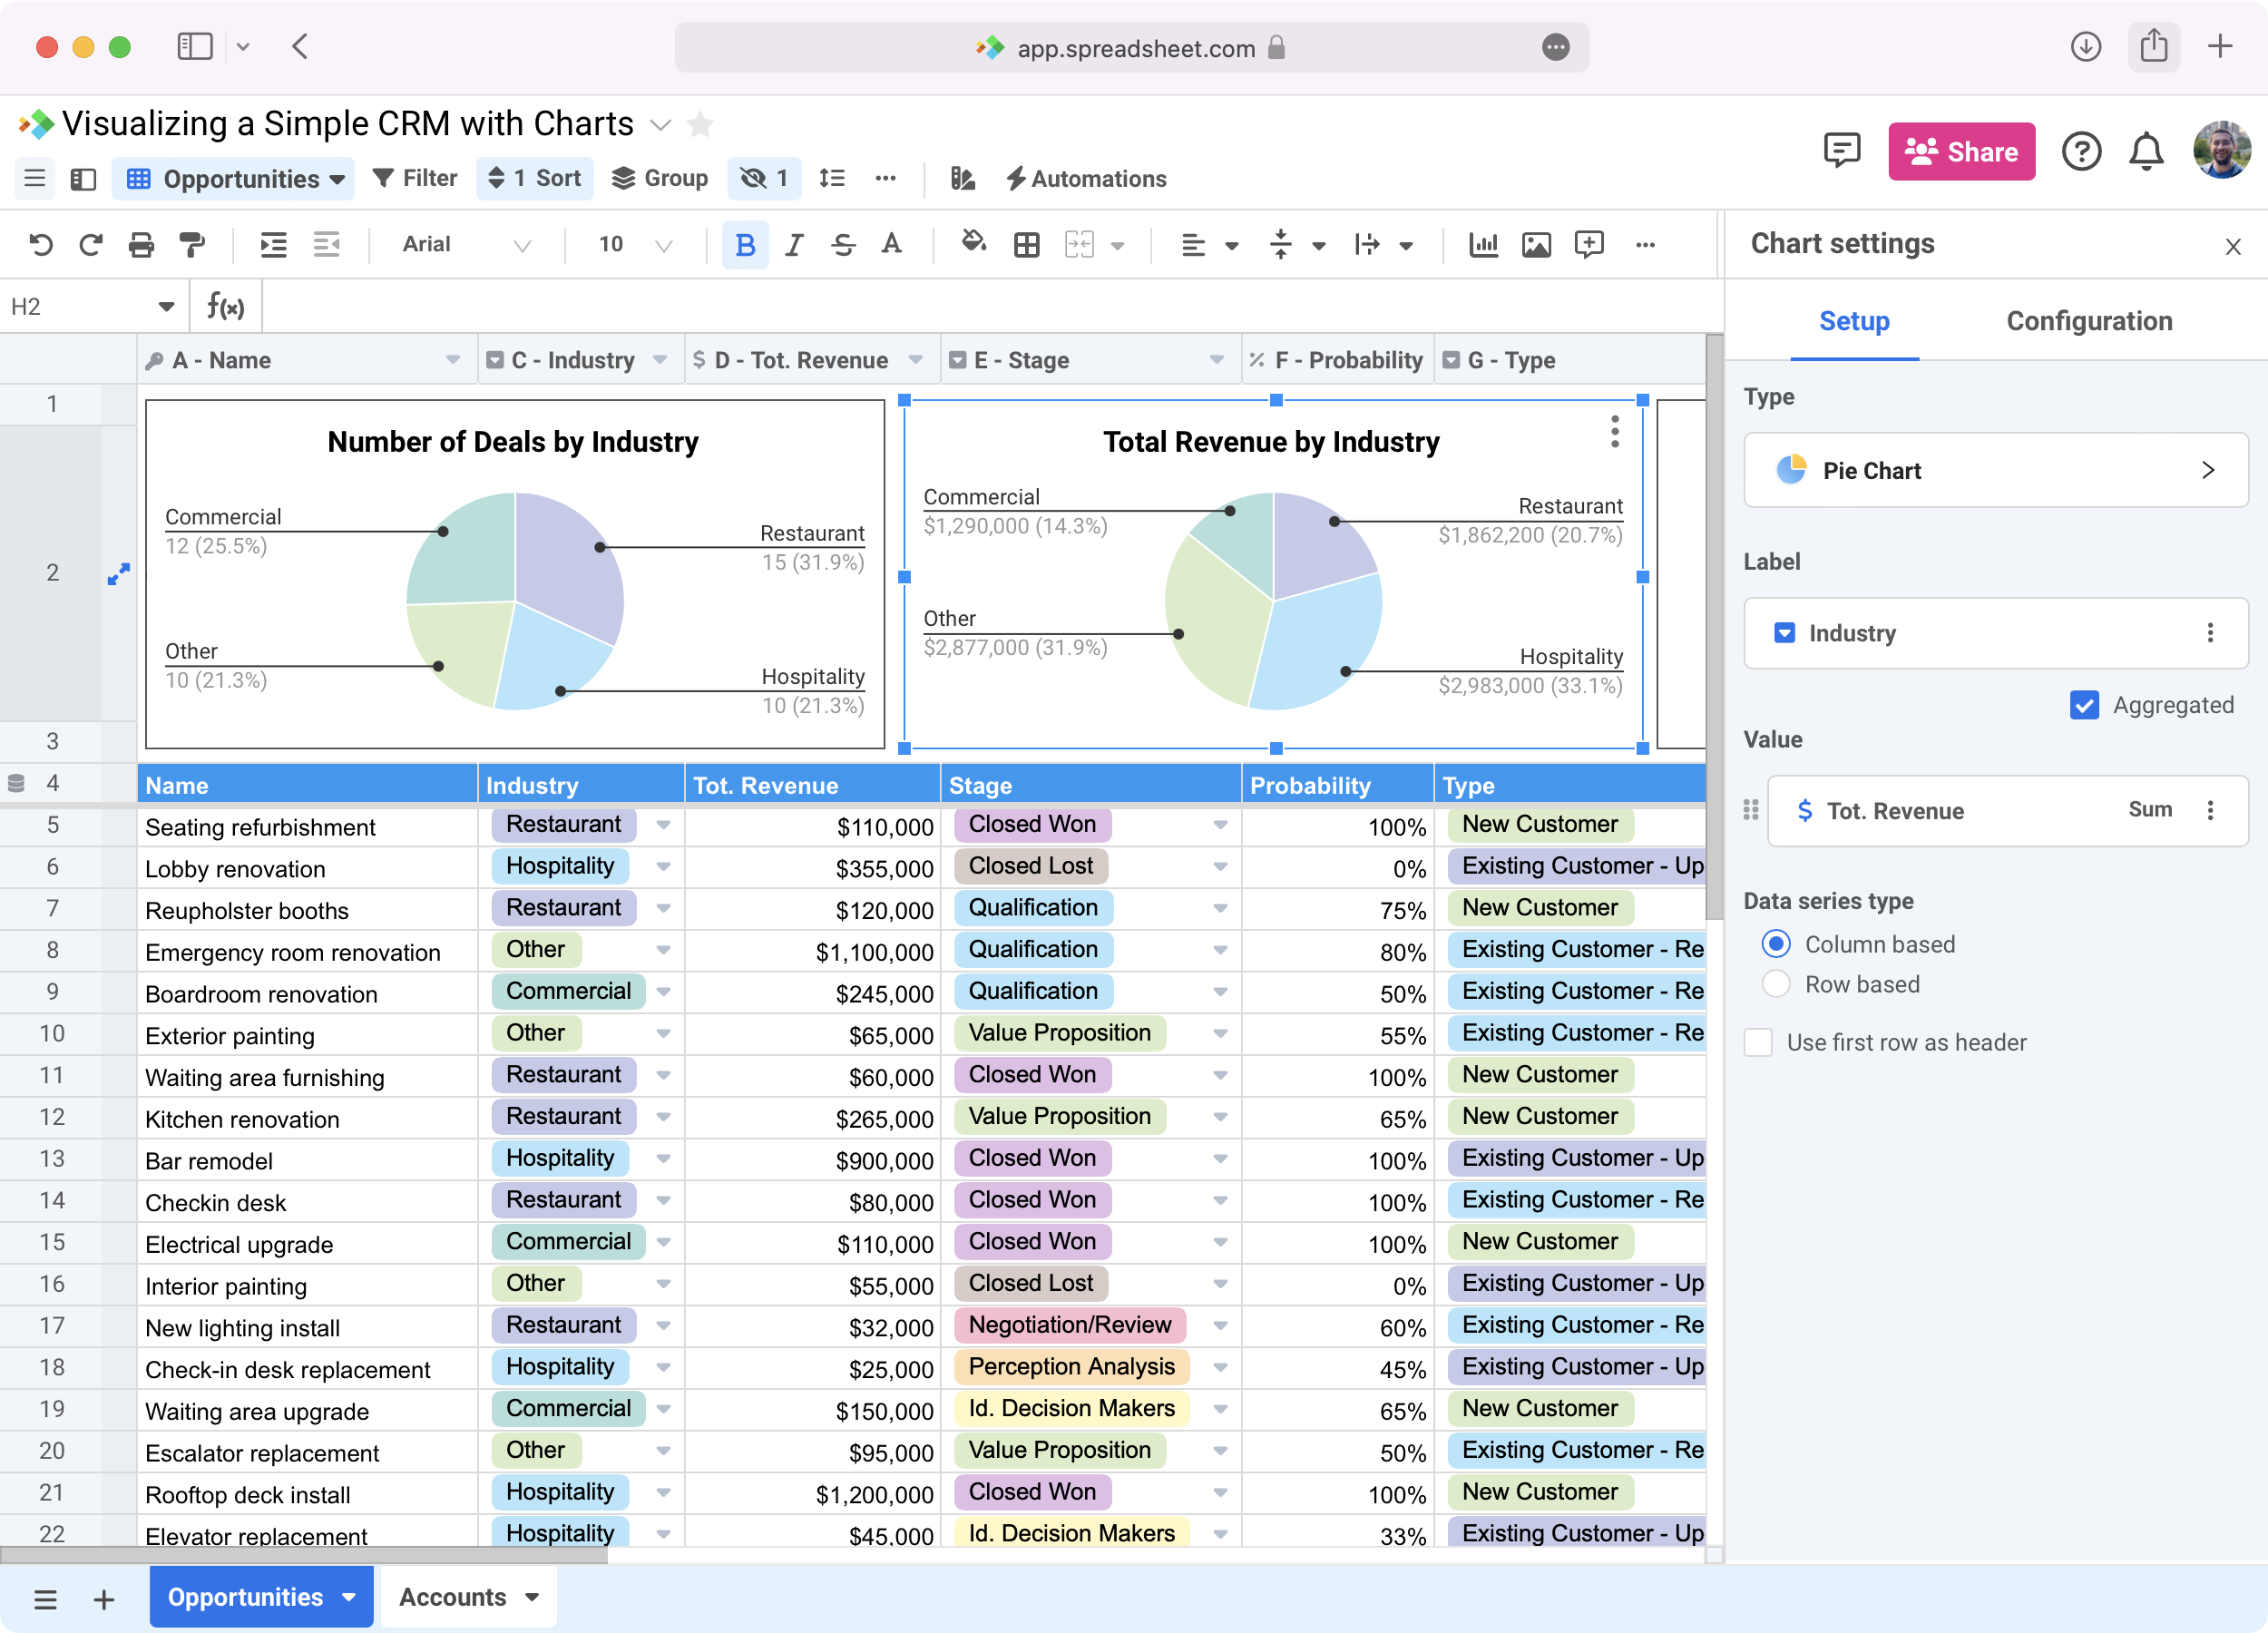Click the fx formula button

[x=225, y=307]
